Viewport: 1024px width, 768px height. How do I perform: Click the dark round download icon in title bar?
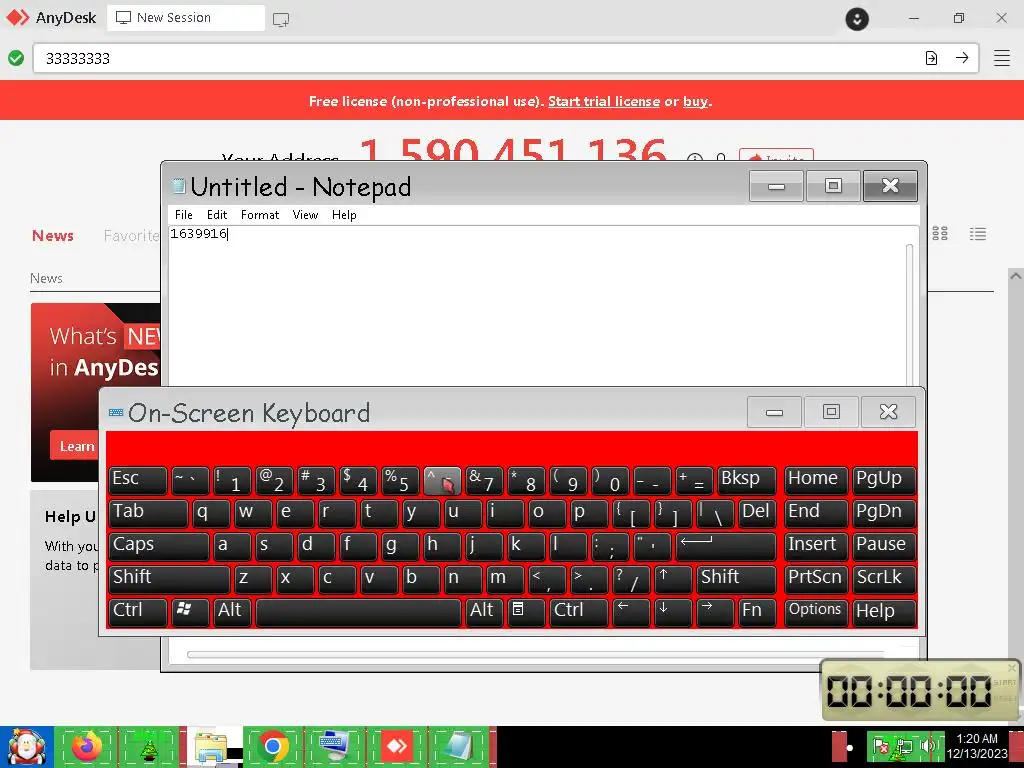tap(857, 18)
